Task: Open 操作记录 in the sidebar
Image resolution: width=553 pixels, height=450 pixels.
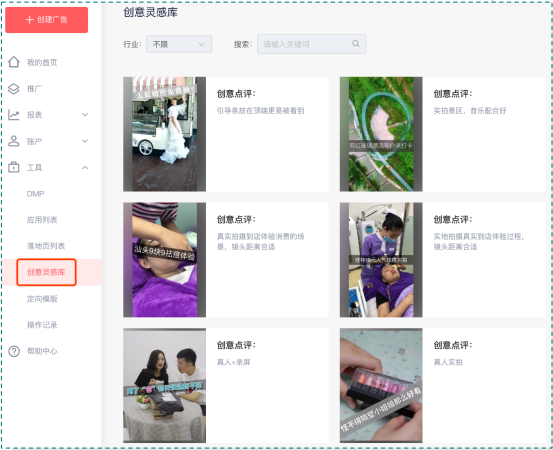Action: click(x=42, y=325)
